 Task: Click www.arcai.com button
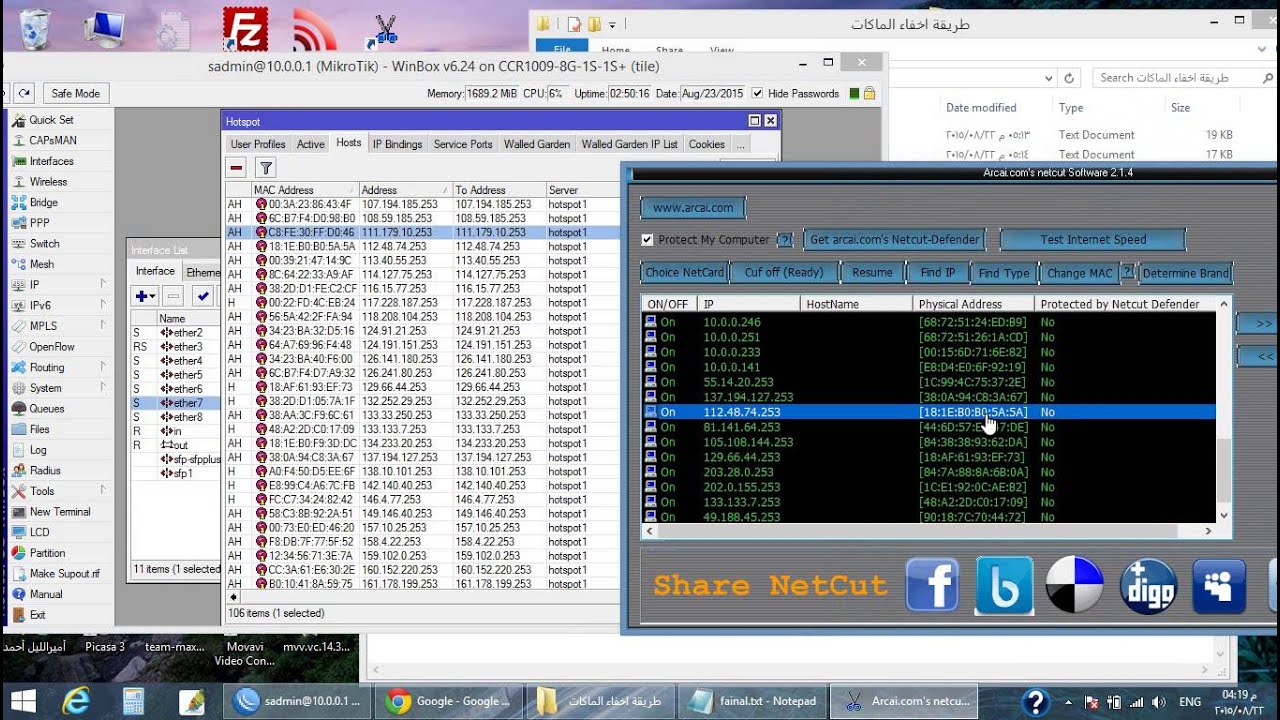693,208
